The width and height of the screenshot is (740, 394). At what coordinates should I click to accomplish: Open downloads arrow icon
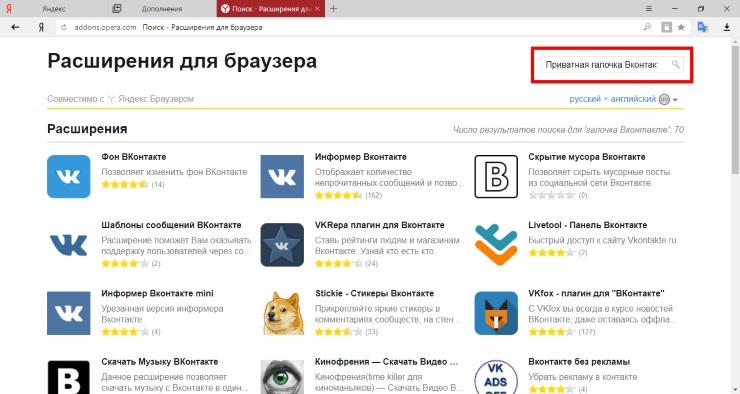[727, 27]
